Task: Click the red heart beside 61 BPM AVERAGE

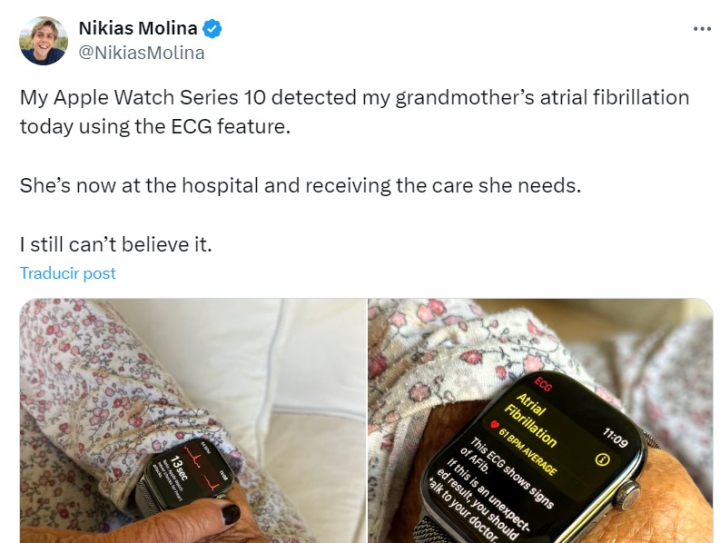Action: pos(495,424)
